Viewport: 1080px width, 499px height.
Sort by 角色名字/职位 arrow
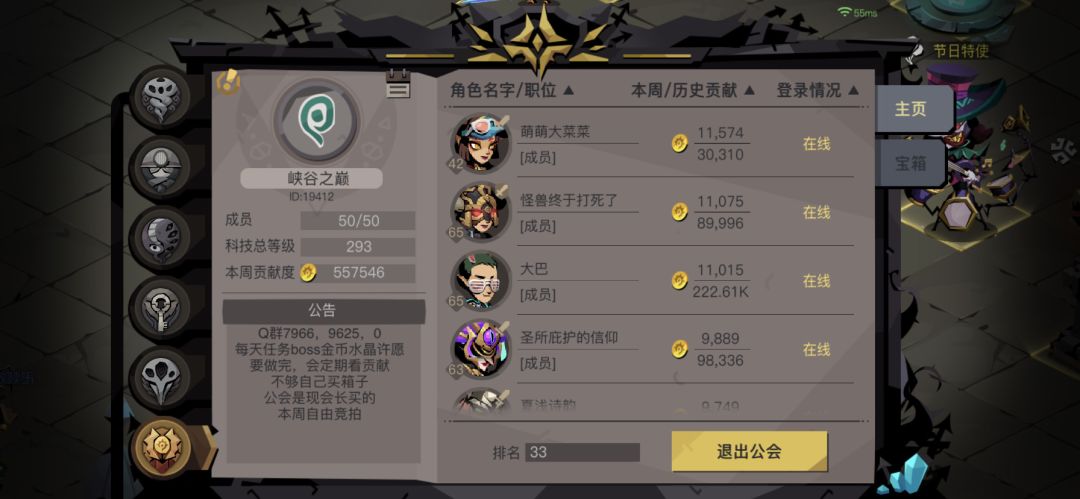point(569,90)
